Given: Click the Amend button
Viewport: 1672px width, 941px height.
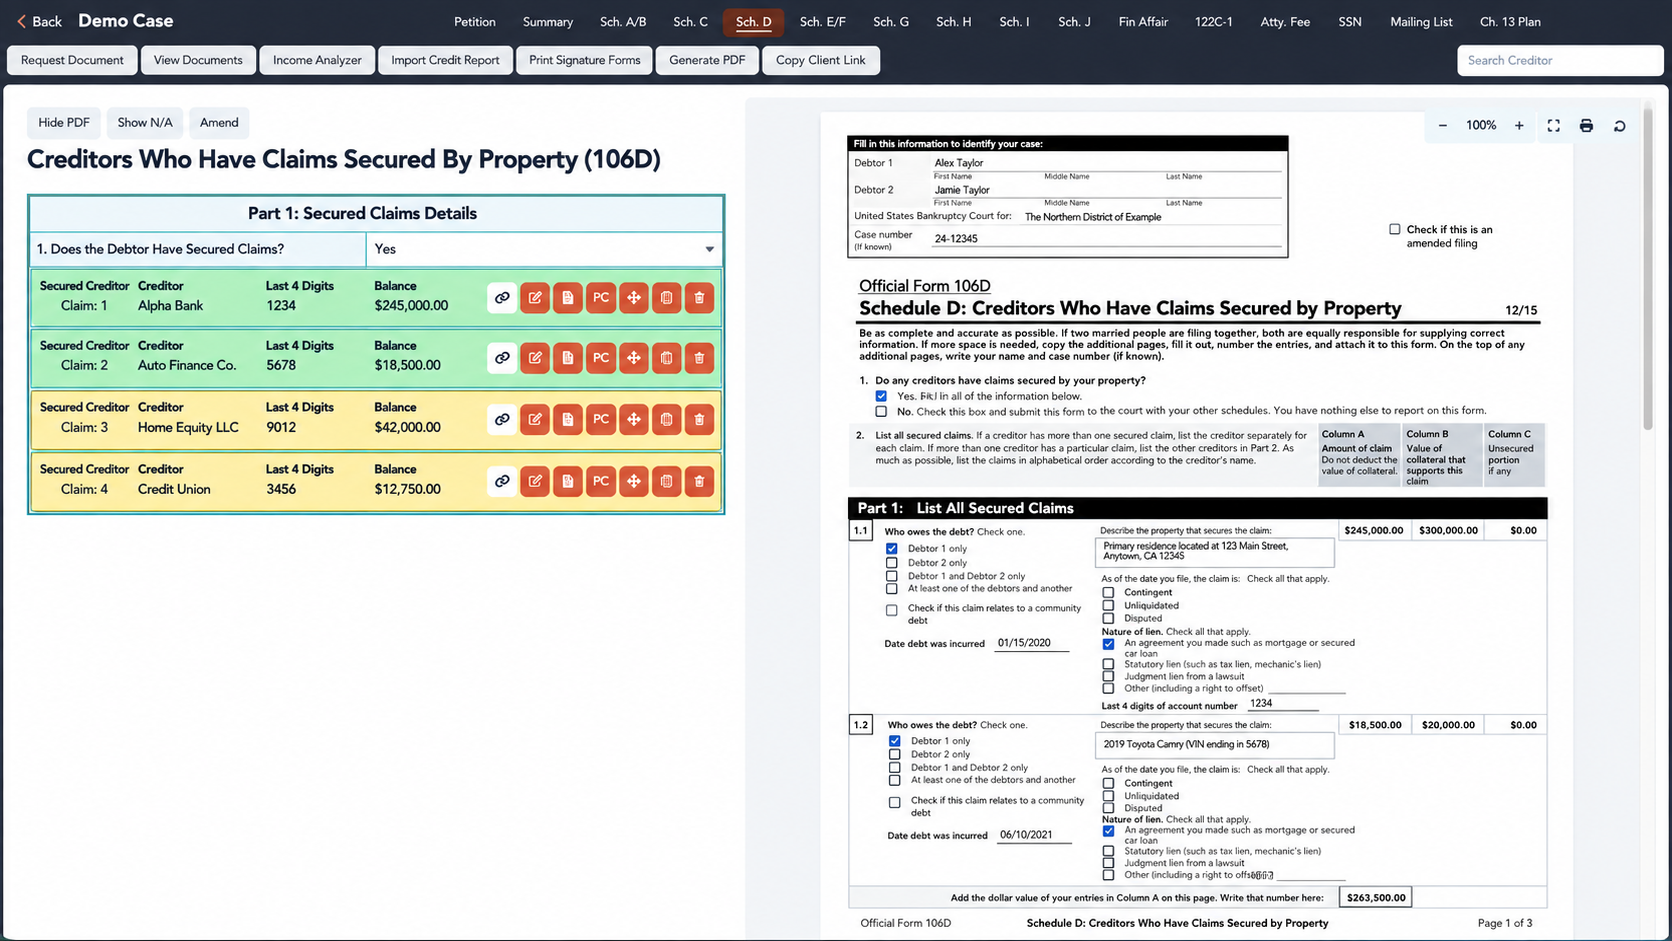Looking at the screenshot, I should pyautogui.click(x=219, y=122).
